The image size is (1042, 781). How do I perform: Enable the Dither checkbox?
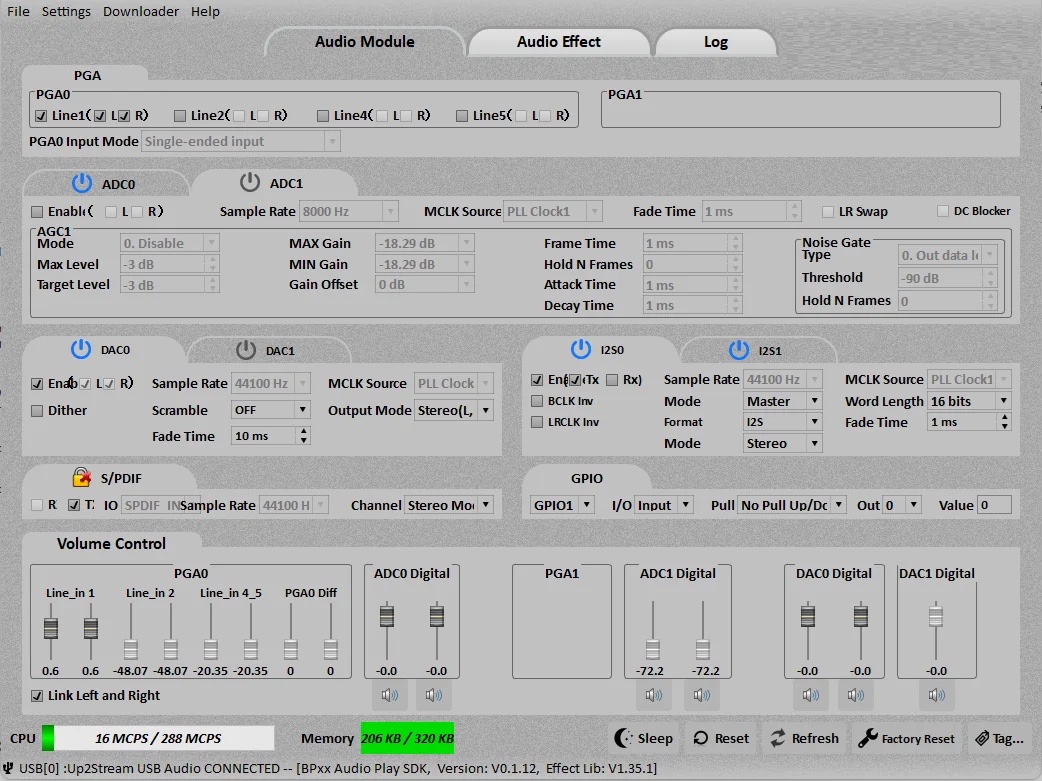coord(38,410)
